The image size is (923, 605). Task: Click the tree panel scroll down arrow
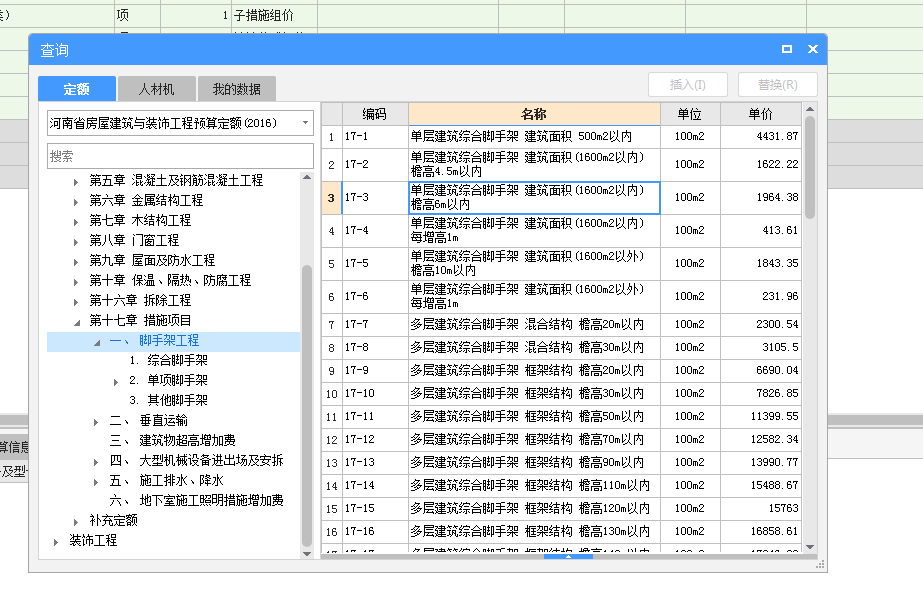pos(307,554)
